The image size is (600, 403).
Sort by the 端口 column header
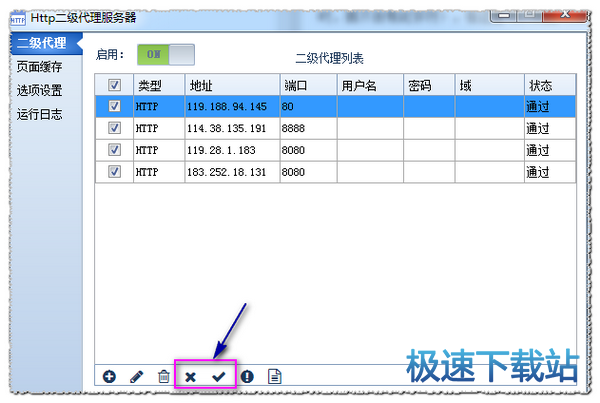(308, 85)
